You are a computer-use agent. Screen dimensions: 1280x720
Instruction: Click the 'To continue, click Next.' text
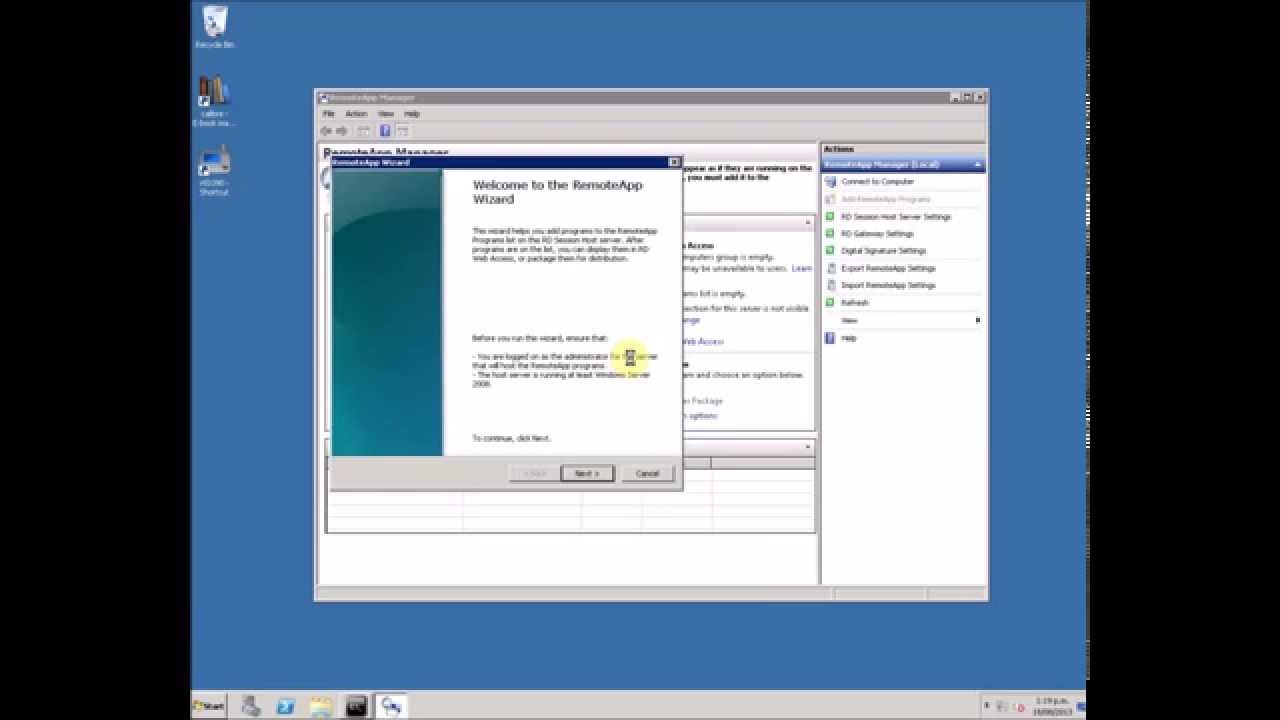511,438
